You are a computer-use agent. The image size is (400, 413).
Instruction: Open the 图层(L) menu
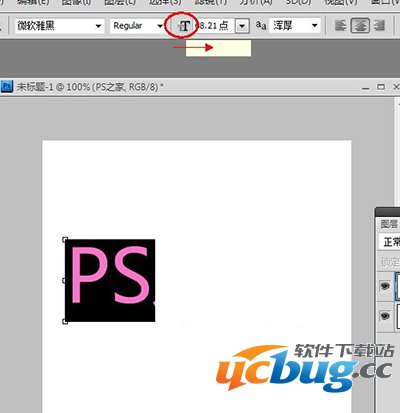[120, 2]
